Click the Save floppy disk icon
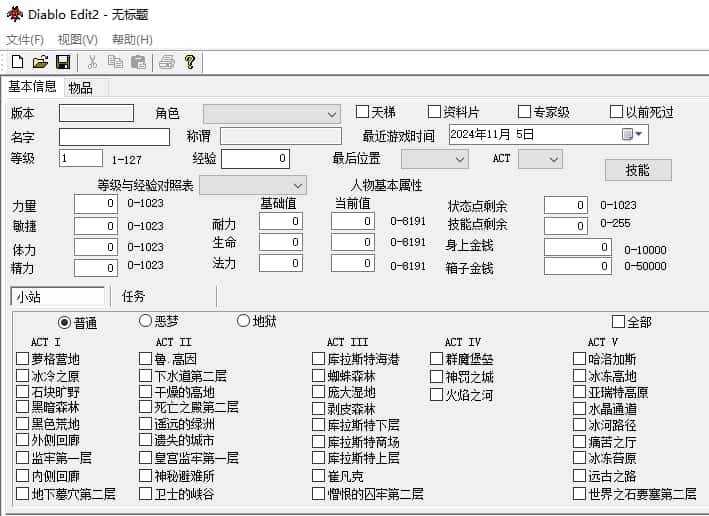Screen dimensions: 709x516 coord(63,62)
